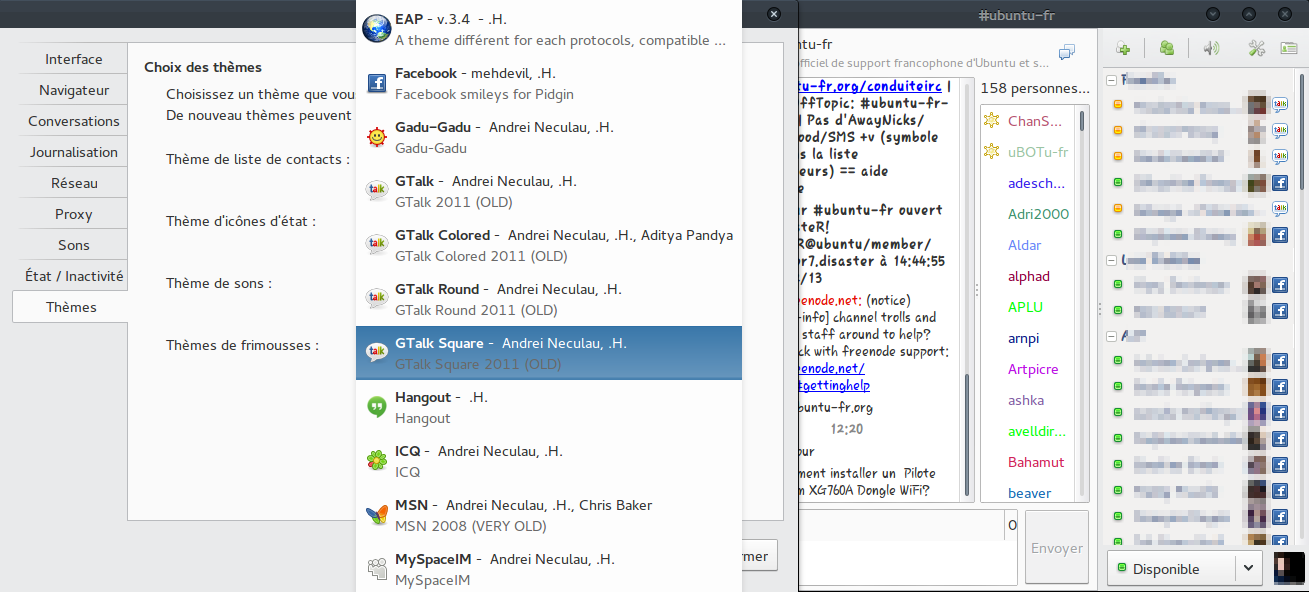This screenshot has width=1309, height=592.
Task: Pick the MySpaceIM theme entry
Action: click(x=549, y=569)
